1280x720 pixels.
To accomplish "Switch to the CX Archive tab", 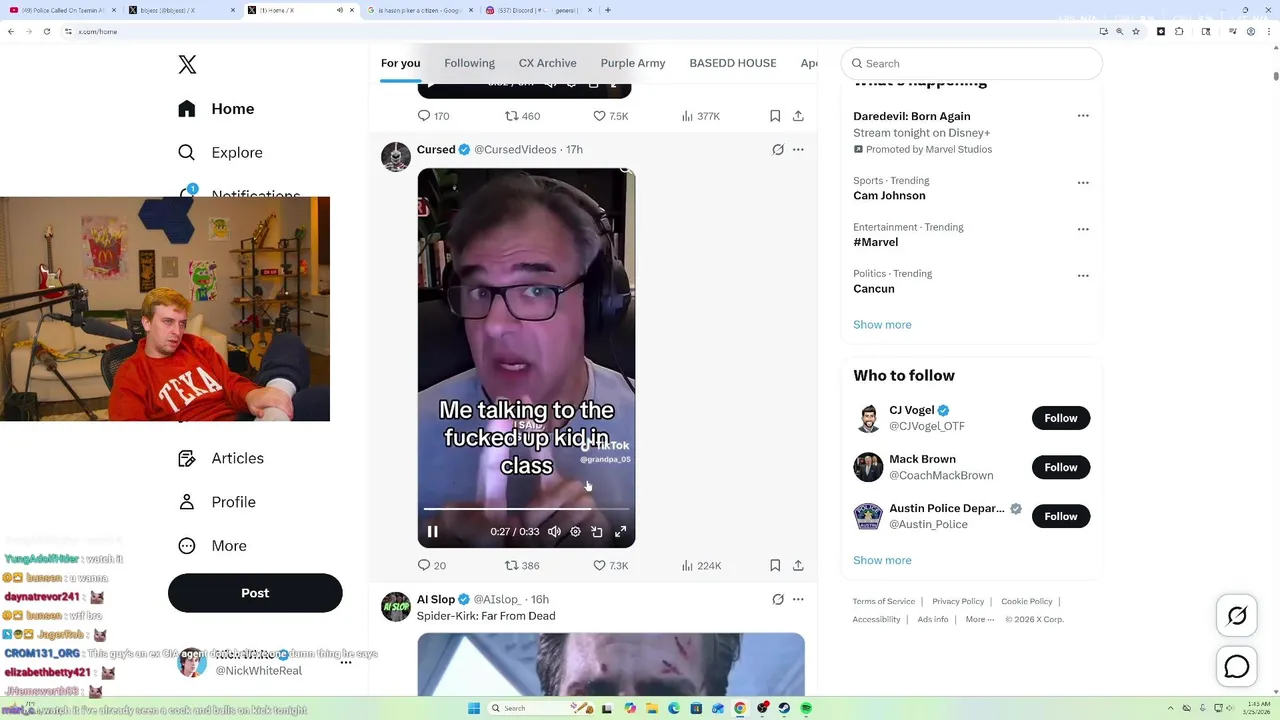I will click(x=547, y=63).
